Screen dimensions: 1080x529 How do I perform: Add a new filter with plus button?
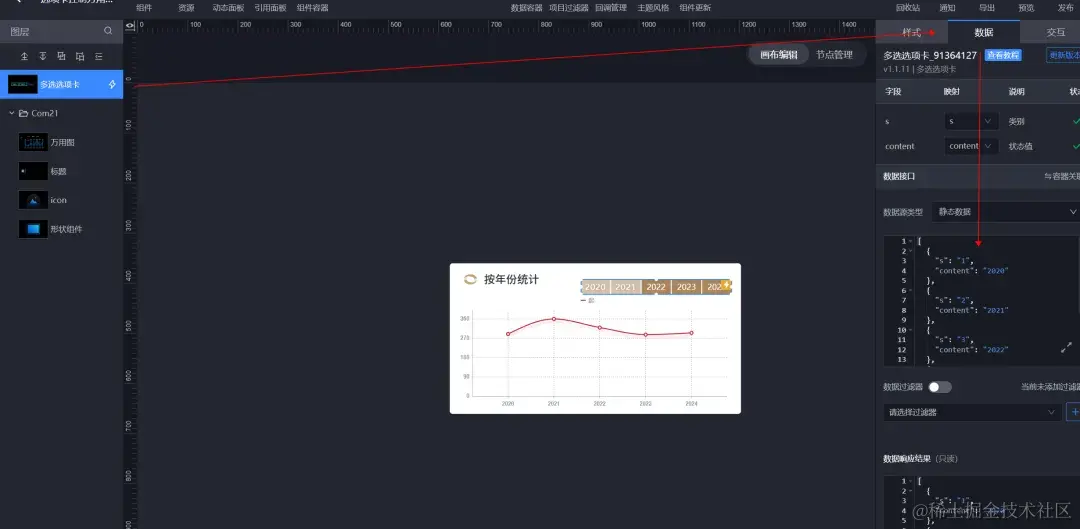pos(1073,412)
